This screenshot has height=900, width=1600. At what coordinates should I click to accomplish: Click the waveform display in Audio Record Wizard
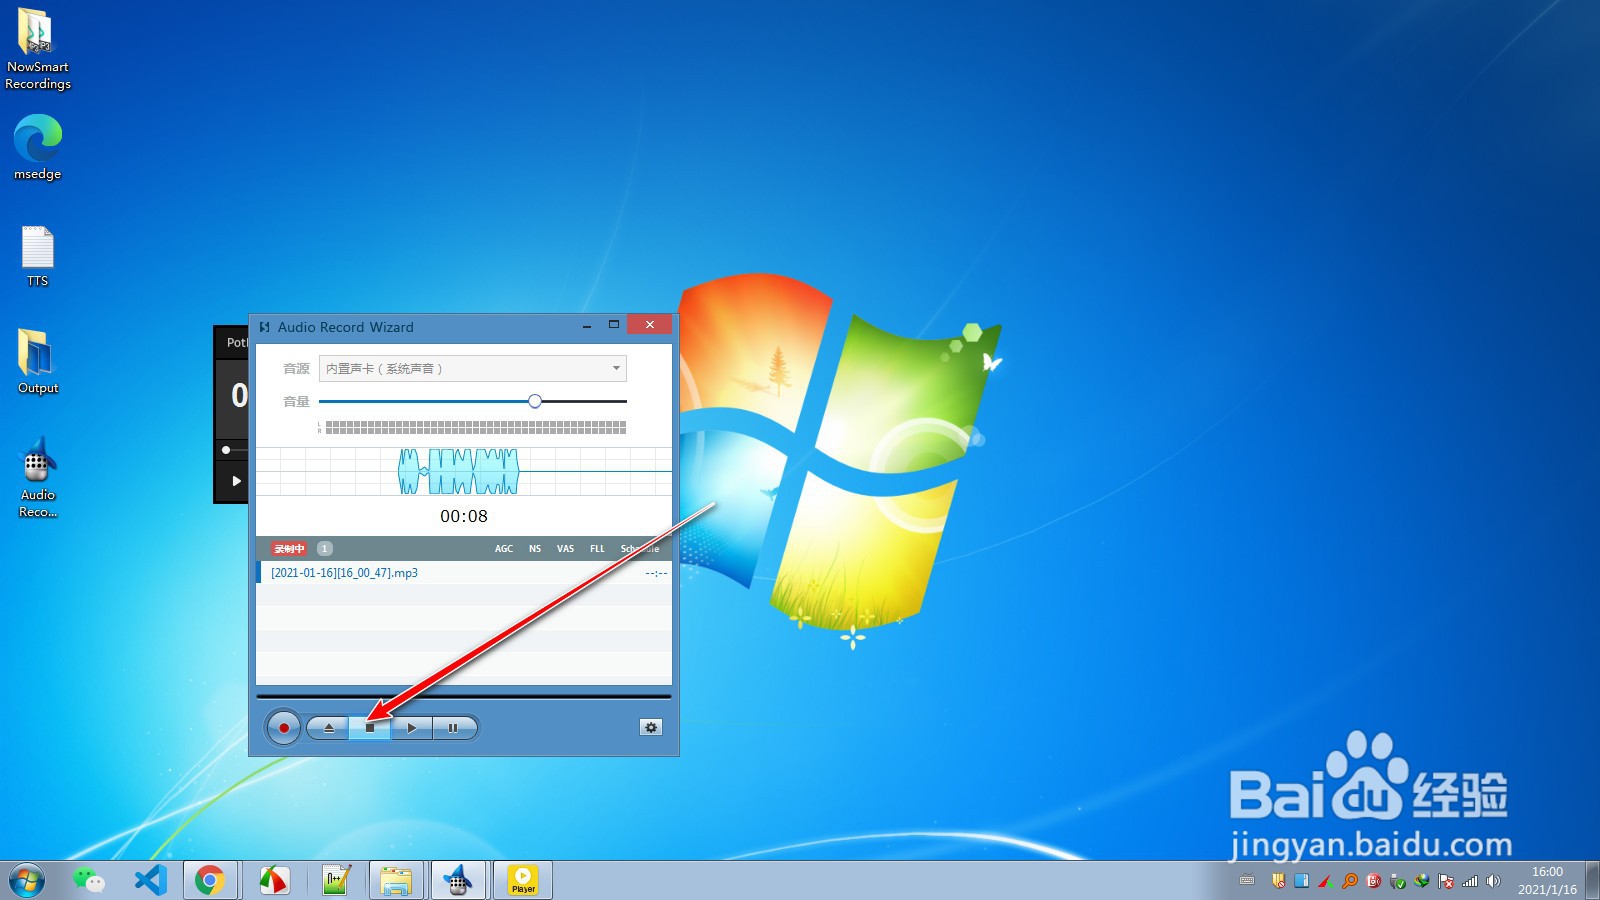(x=464, y=471)
